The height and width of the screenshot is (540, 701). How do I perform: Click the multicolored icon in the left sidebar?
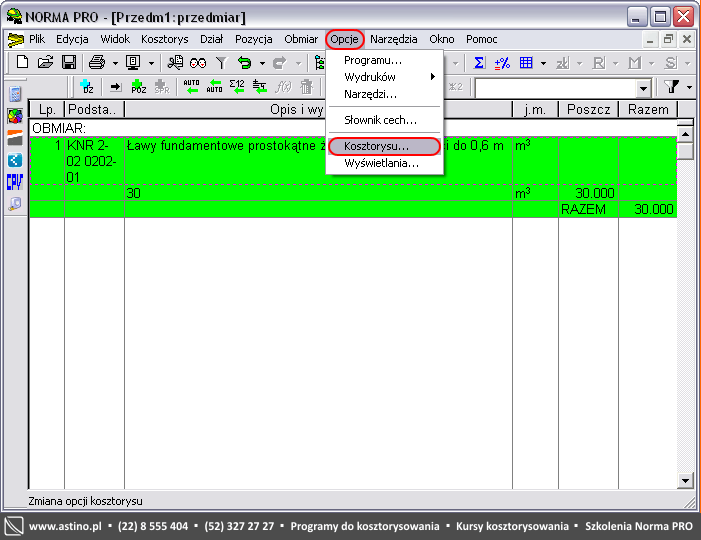[15, 116]
